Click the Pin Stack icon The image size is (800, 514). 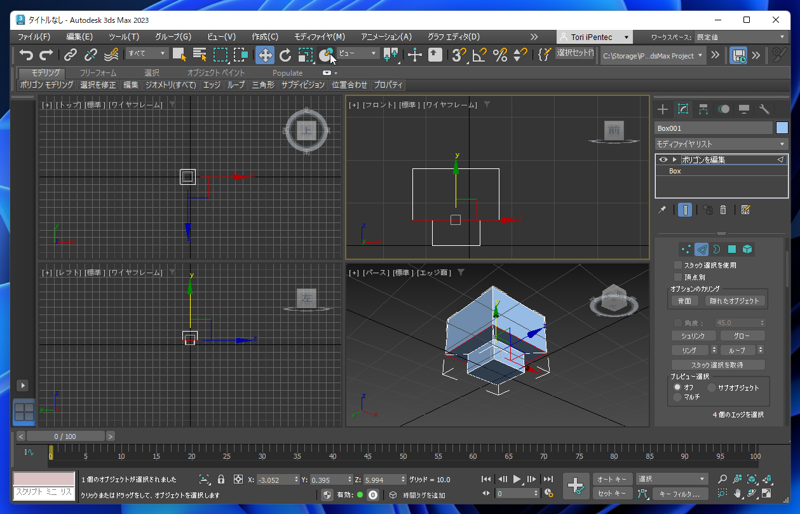pos(662,210)
